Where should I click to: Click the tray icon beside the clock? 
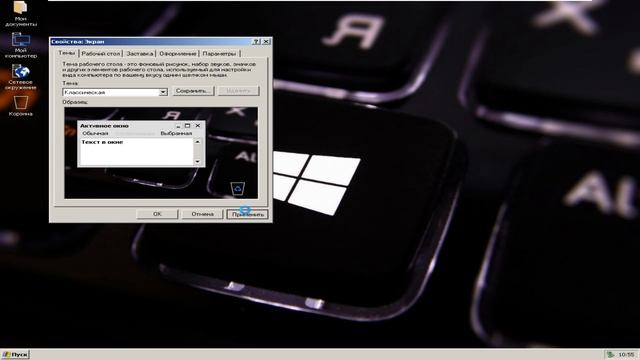[611, 354]
